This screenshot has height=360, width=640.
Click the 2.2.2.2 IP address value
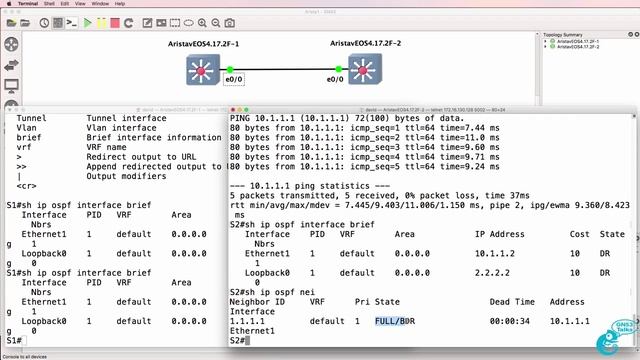pos(492,273)
